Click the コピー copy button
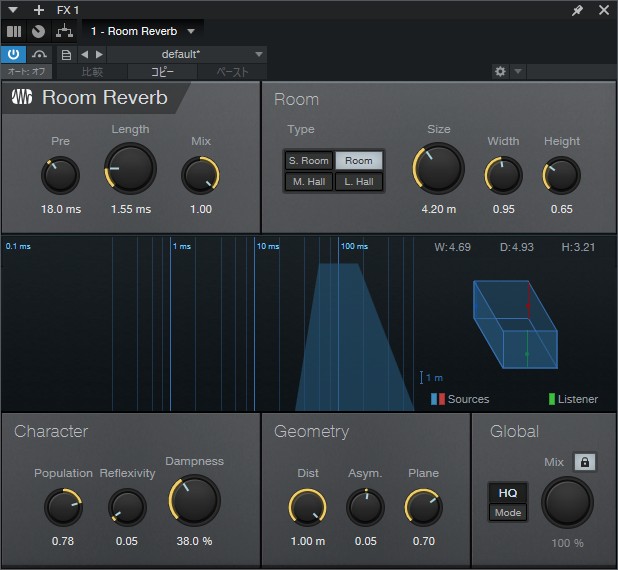Screen dimensions: 618x570 162,72
